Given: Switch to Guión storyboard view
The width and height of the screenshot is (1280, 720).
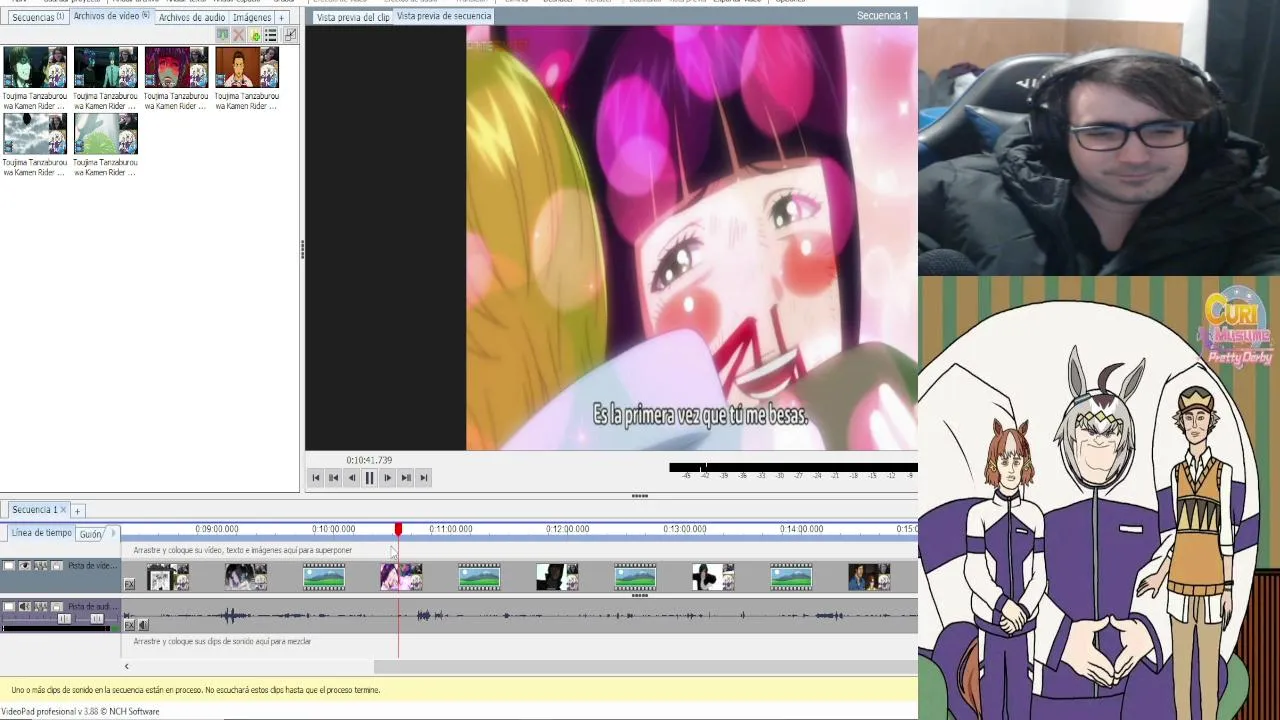Looking at the screenshot, I should 90,535.
